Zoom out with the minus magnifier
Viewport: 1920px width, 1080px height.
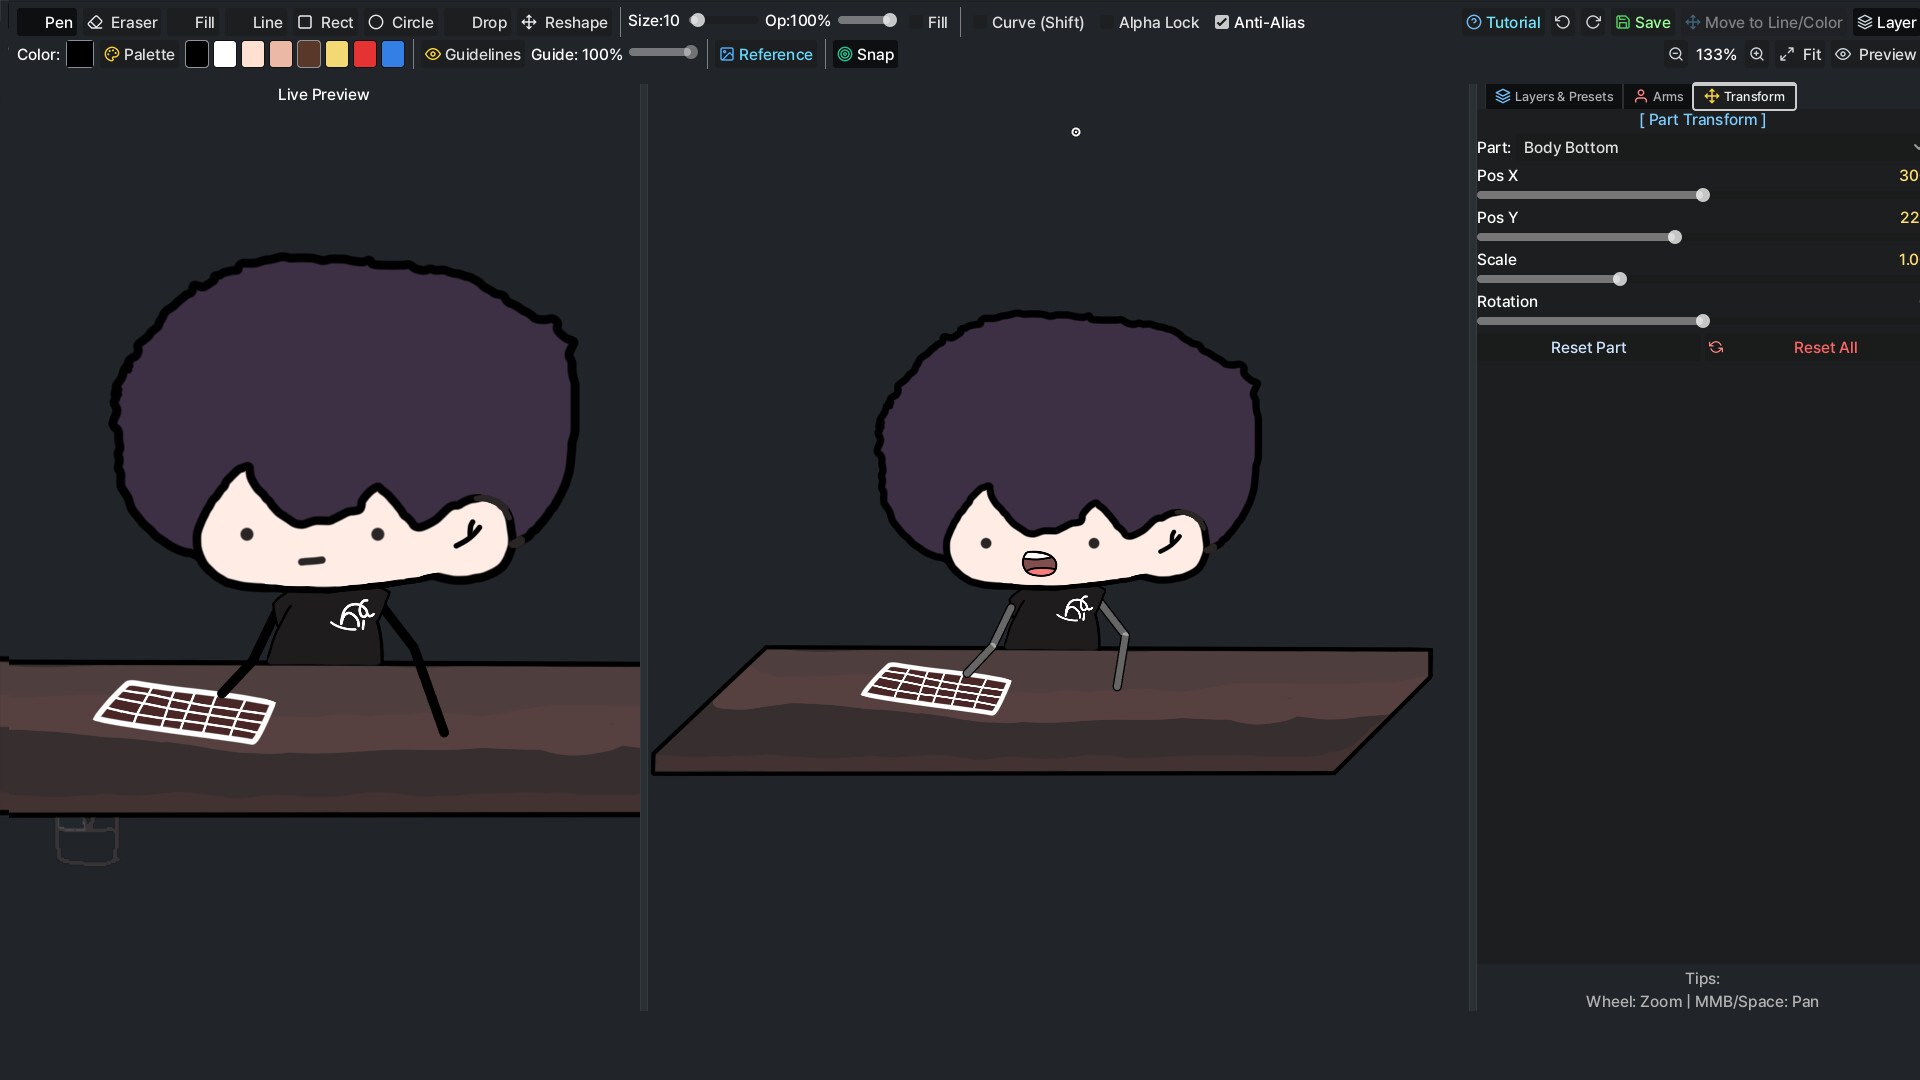click(1676, 54)
